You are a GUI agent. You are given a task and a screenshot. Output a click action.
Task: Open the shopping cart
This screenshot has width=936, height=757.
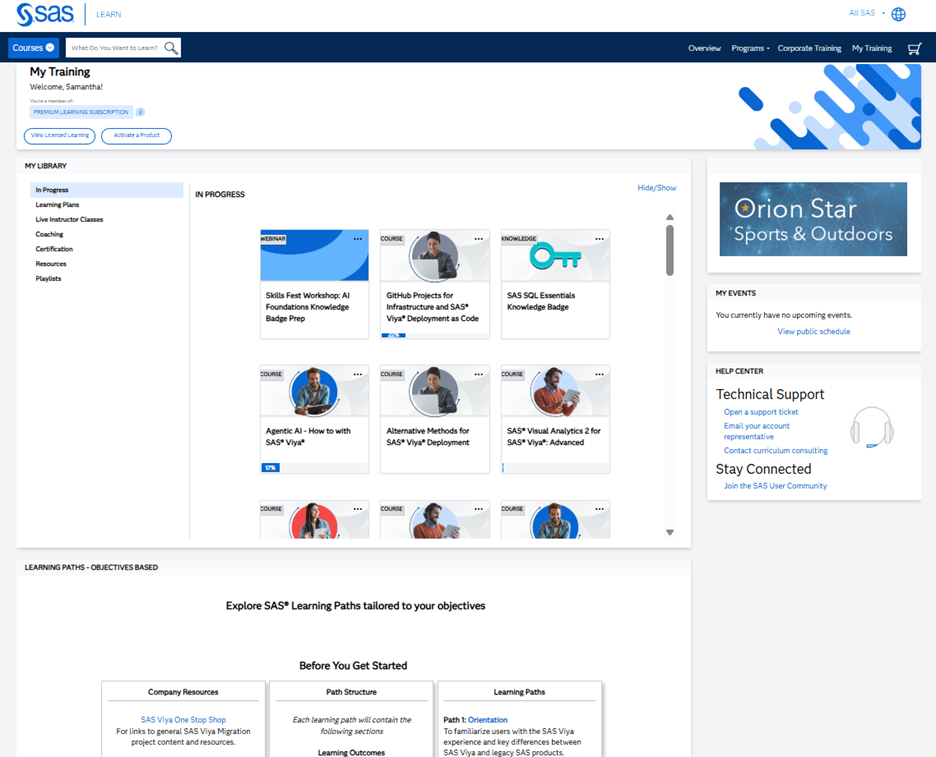pyautogui.click(x=914, y=48)
